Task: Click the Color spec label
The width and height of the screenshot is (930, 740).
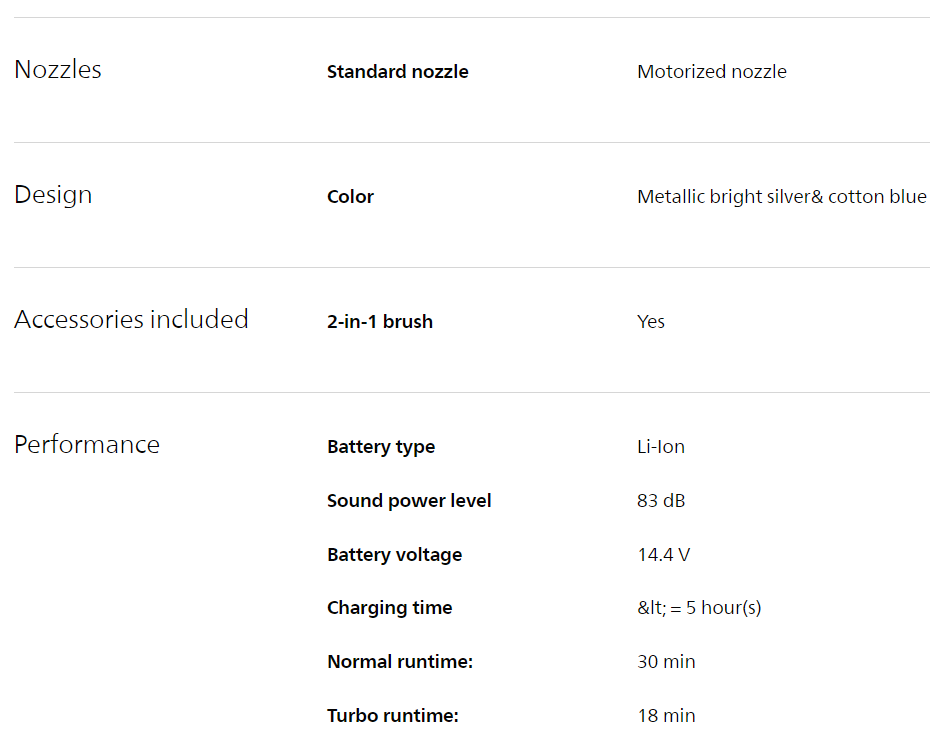Action: click(350, 197)
